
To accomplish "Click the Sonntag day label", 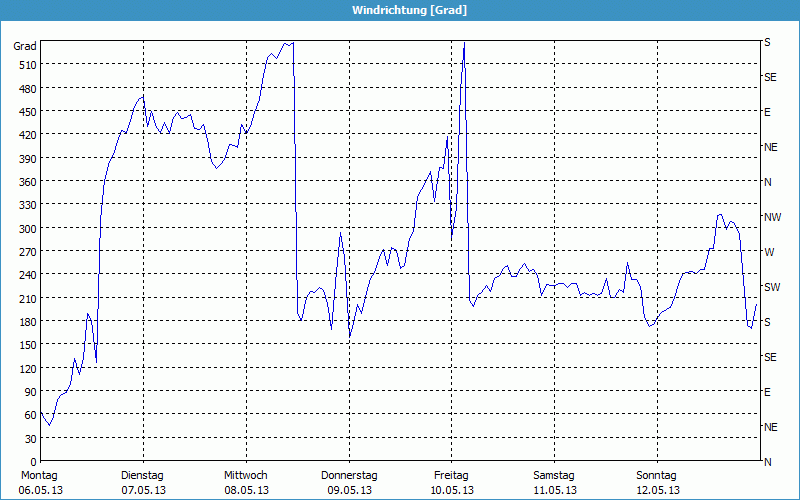I will 657,475.
